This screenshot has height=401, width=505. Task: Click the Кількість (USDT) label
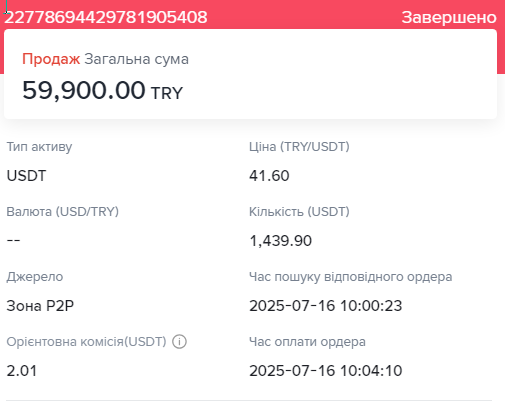click(299, 212)
